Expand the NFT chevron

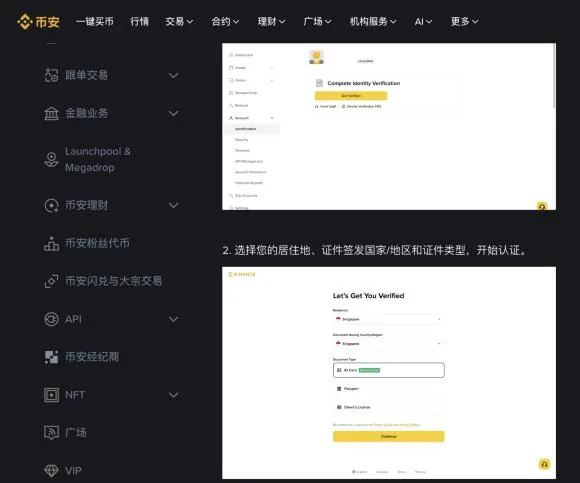173,395
